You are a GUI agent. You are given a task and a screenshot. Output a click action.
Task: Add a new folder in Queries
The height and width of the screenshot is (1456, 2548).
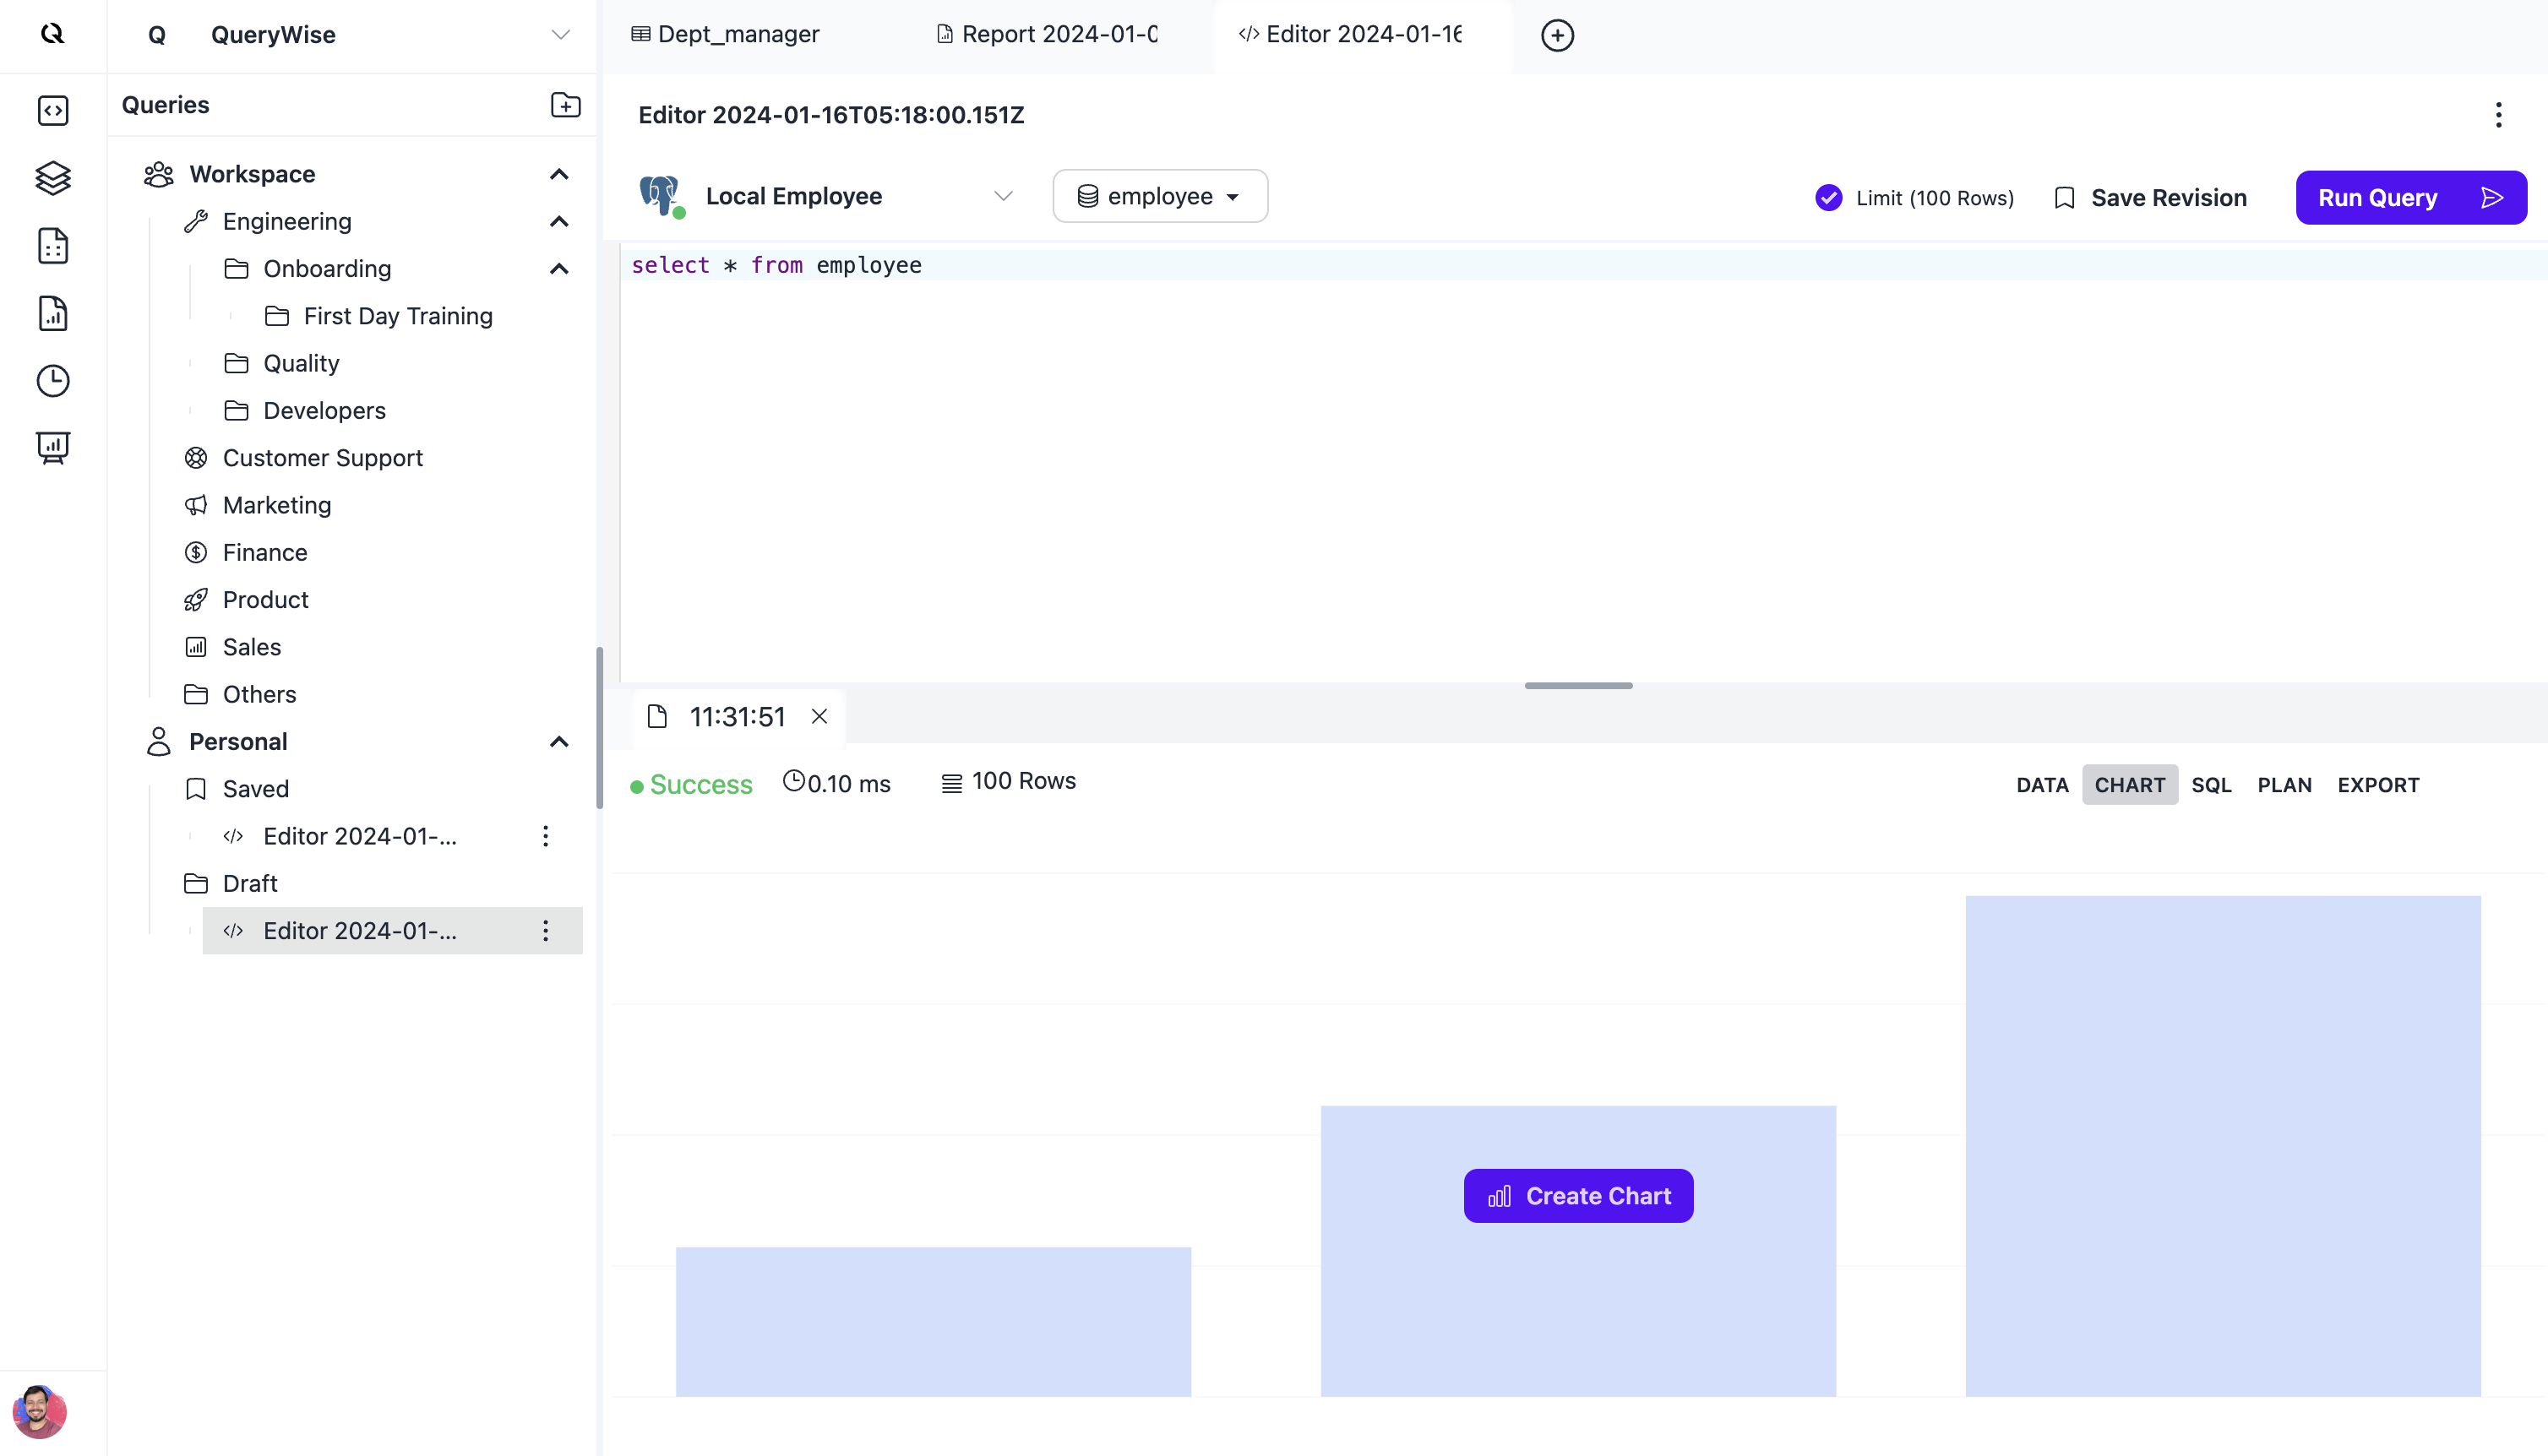pos(565,105)
